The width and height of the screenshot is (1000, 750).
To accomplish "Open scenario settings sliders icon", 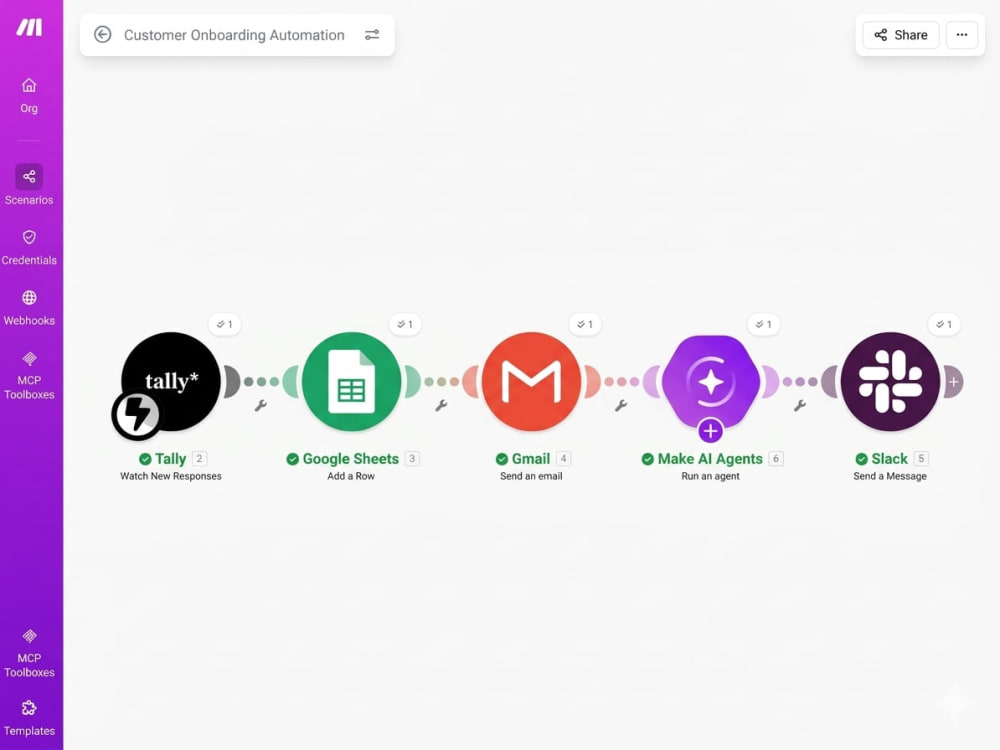I will 372,34.
